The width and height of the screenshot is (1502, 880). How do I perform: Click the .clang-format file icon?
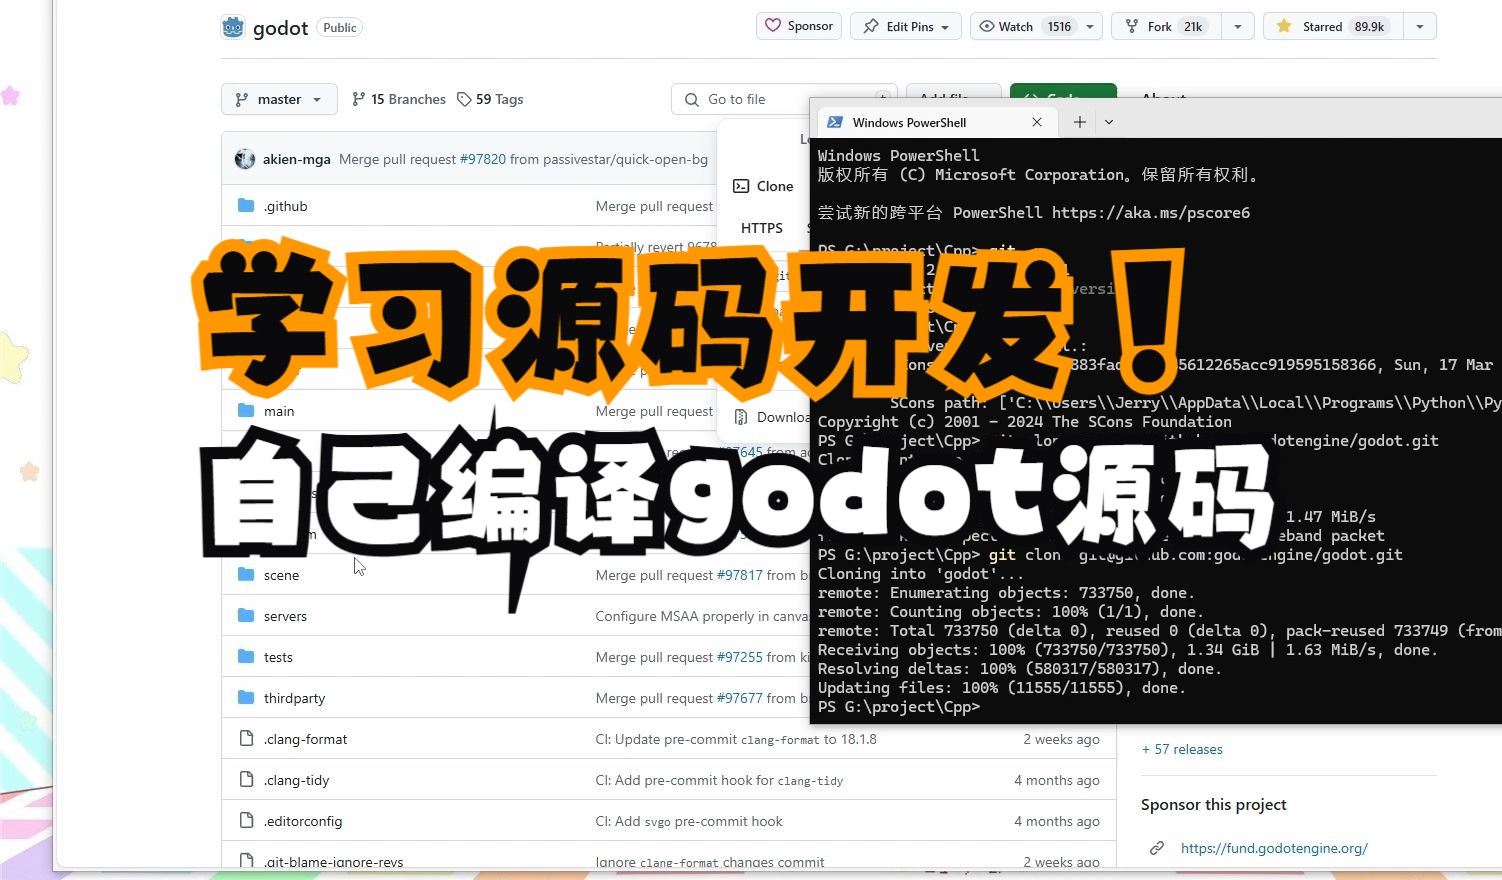coord(246,738)
